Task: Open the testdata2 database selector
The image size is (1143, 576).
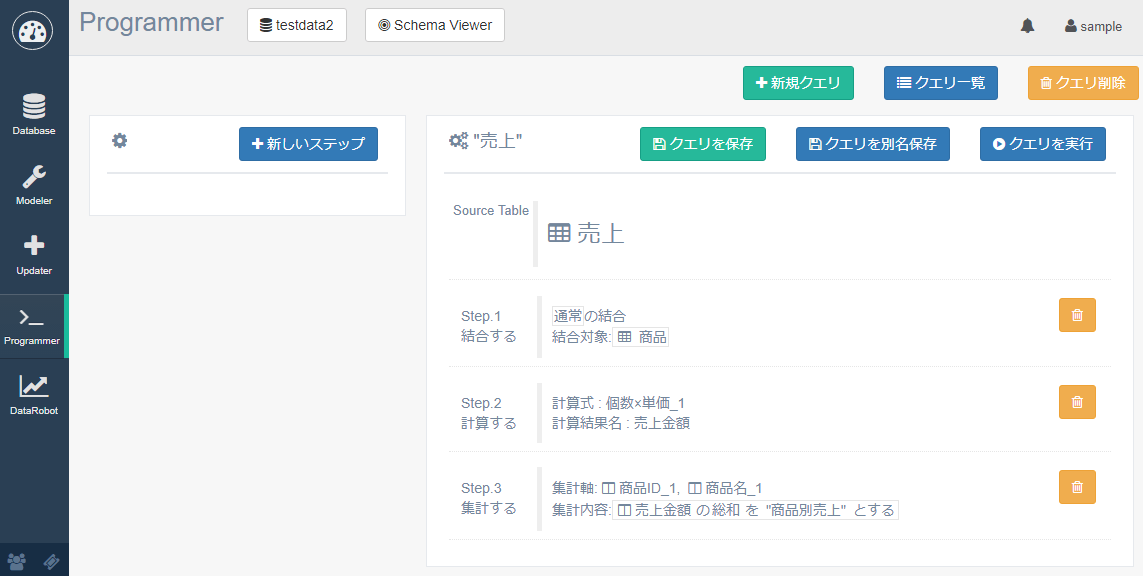Action: tap(296, 25)
